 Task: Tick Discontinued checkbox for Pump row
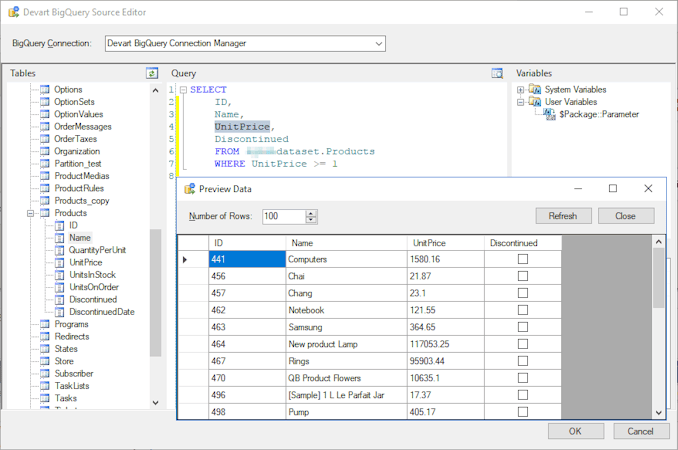(522, 411)
